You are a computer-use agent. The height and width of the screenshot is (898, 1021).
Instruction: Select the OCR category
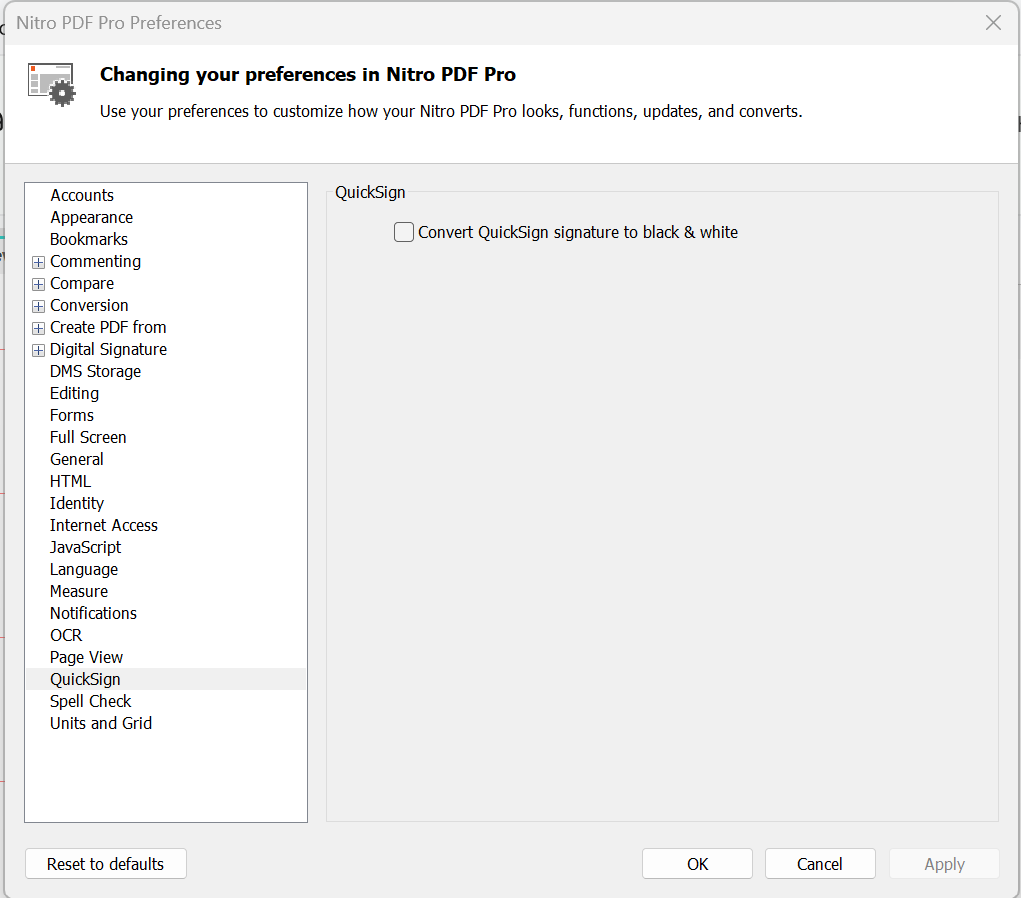(x=66, y=636)
